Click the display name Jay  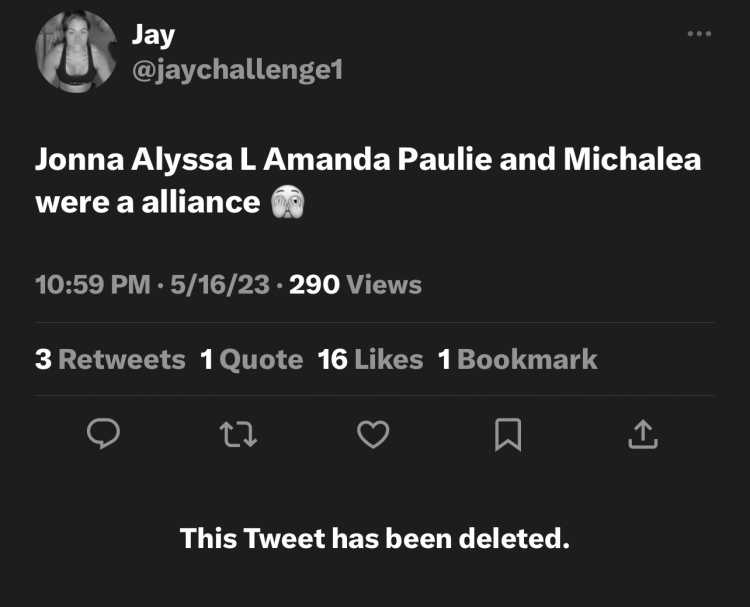(x=153, y=35)
